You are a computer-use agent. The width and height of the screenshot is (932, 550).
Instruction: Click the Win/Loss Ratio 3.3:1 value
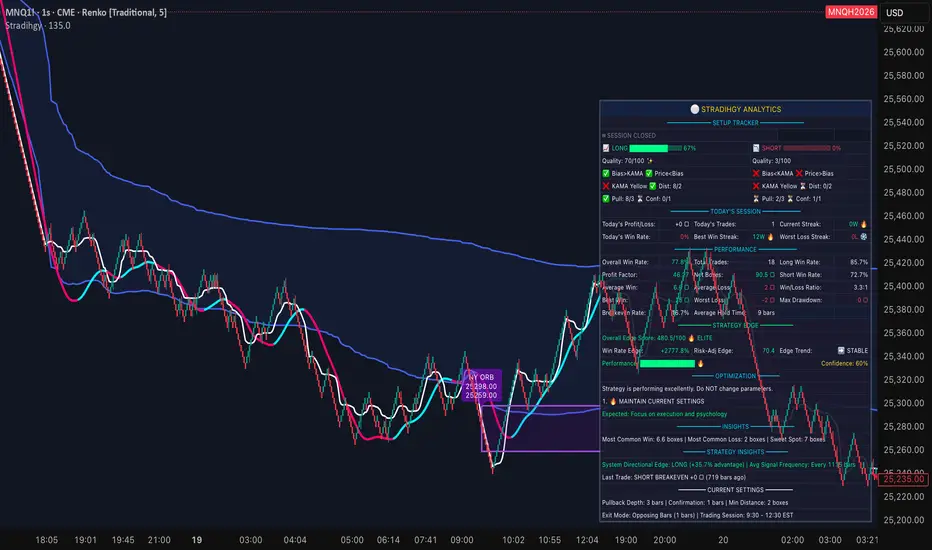click(x=861, y=287)
